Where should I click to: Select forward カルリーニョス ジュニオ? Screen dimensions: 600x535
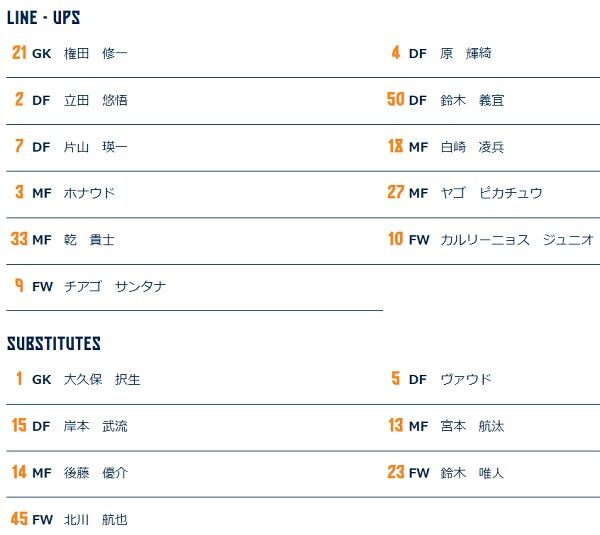(x=516, y=240)
